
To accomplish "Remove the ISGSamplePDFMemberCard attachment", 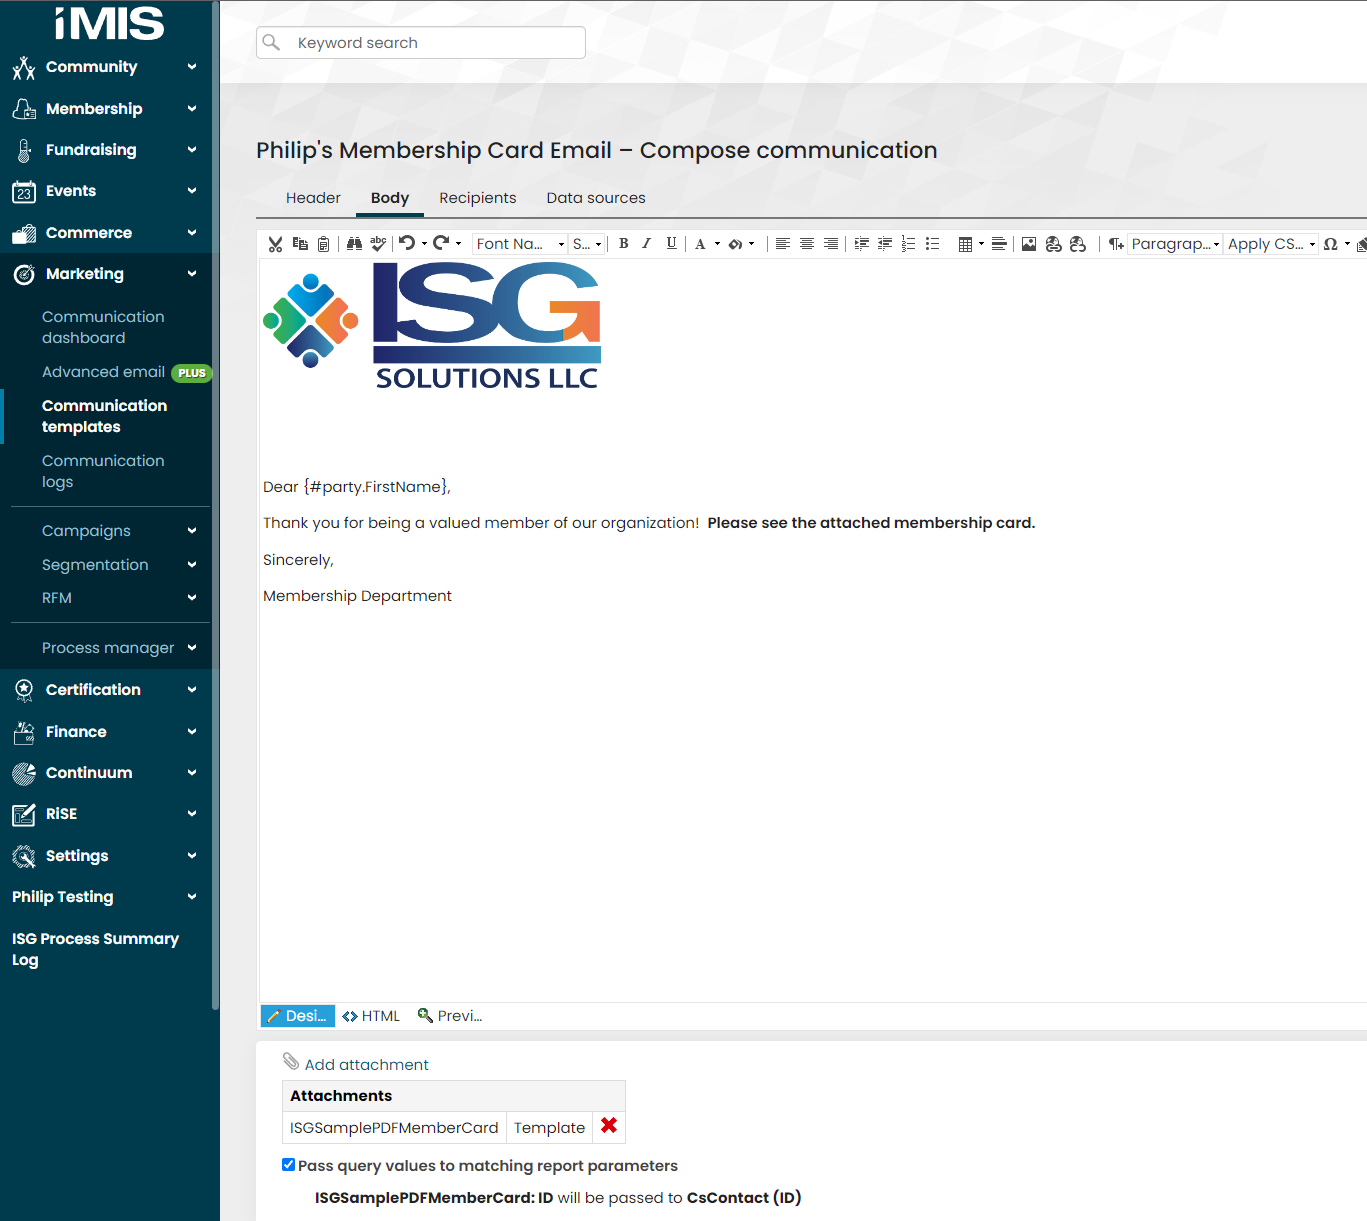I will 609,1127.
